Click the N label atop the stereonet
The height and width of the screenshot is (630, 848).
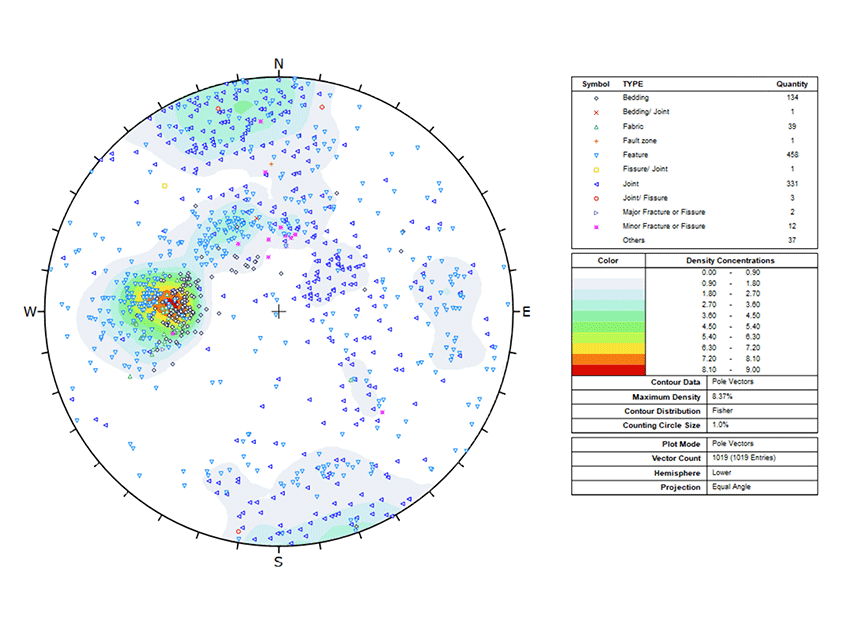[279, 64]
